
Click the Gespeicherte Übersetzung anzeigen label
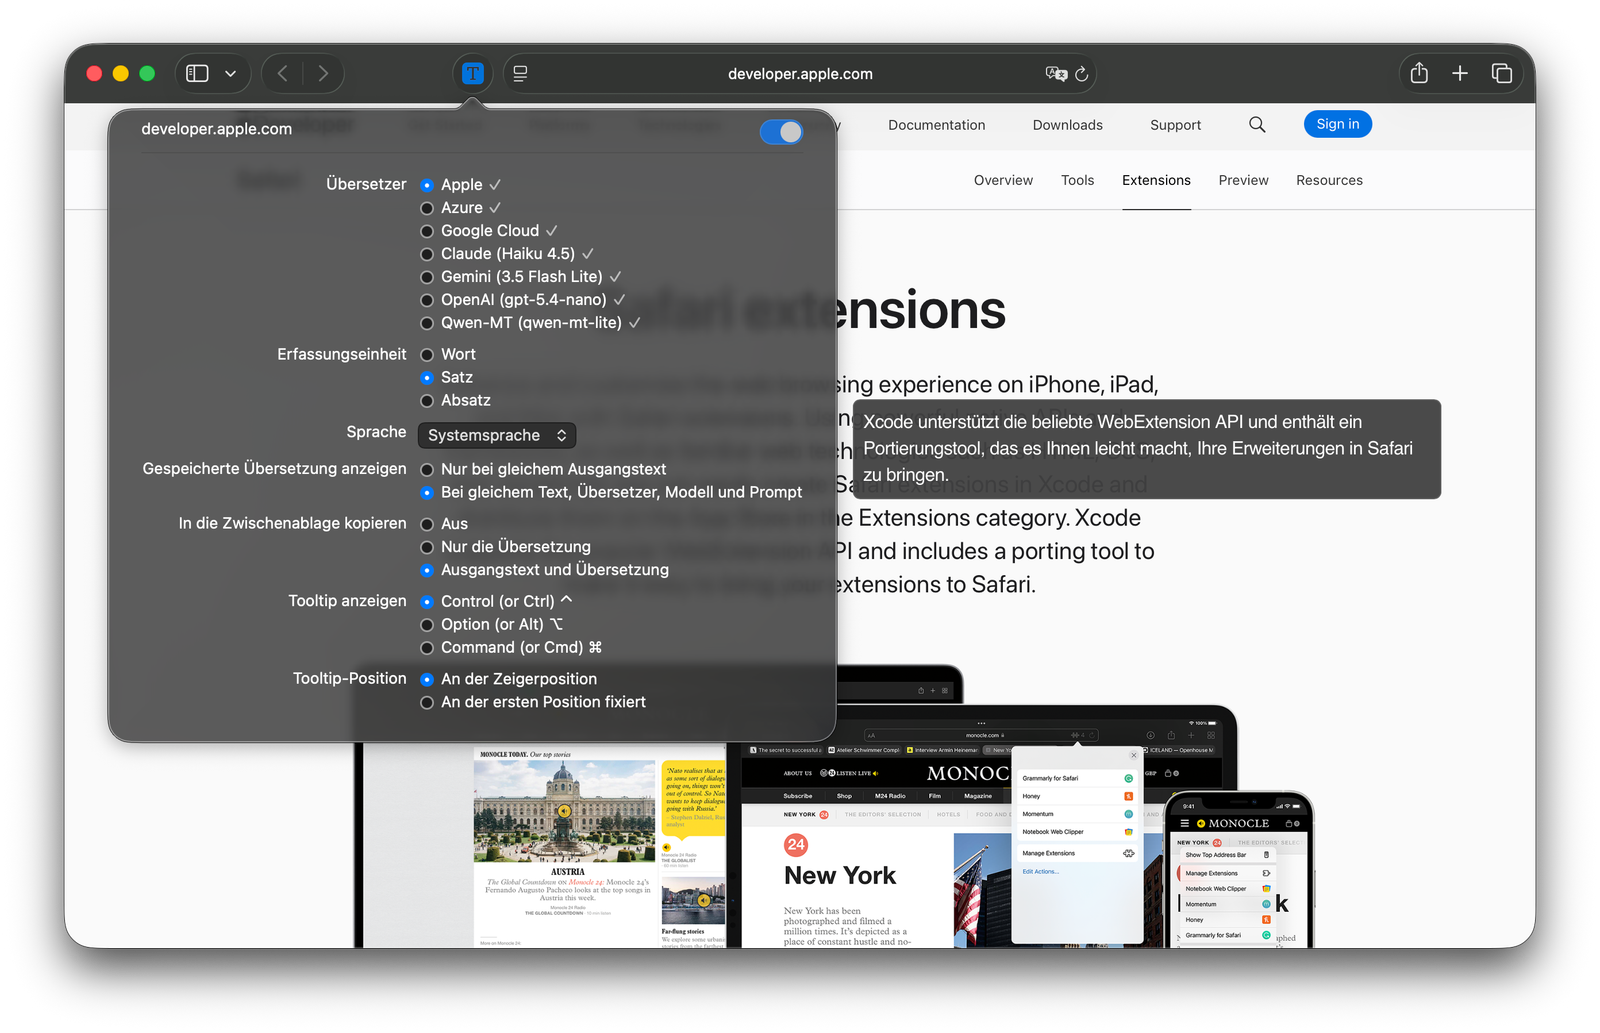275,469
